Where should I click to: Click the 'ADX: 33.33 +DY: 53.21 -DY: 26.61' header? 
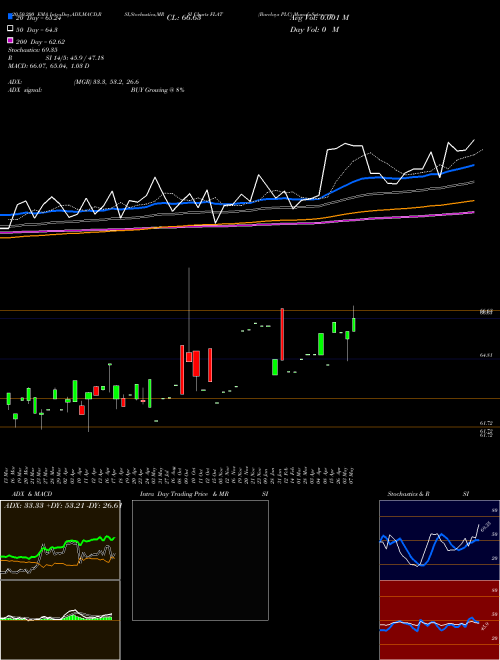tap(63, 506)
